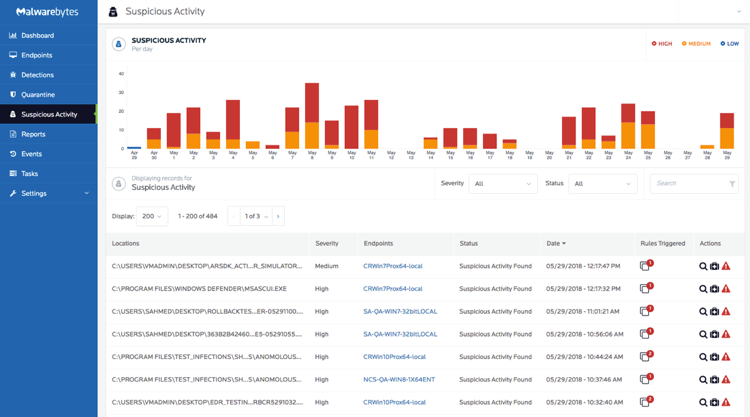Expand the Settings menu in sidebar

48,193
